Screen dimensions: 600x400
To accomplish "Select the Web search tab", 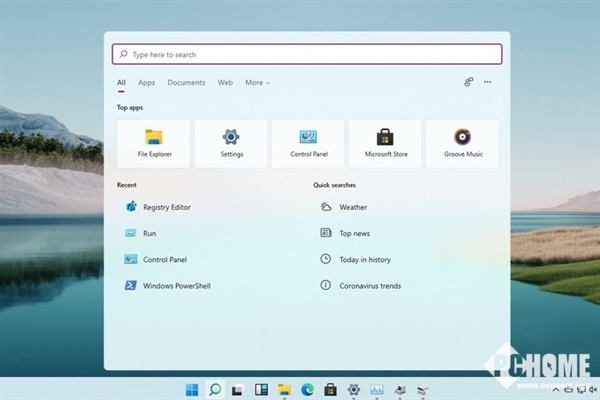I will (x=225, y=82).
